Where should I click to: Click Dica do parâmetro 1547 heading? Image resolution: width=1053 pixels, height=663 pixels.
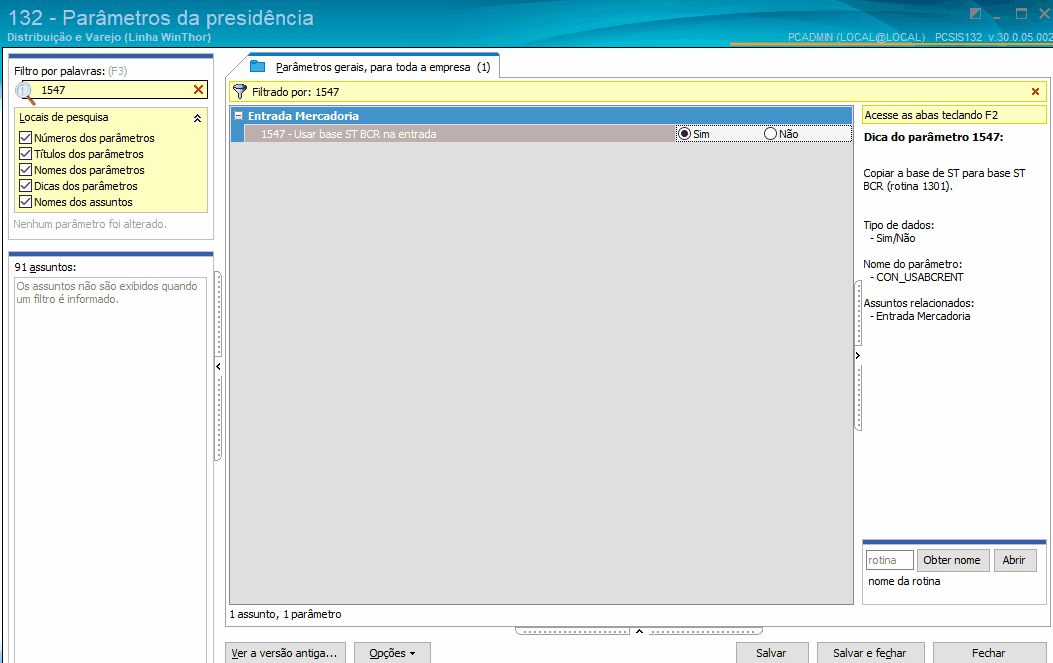point(933,137)
